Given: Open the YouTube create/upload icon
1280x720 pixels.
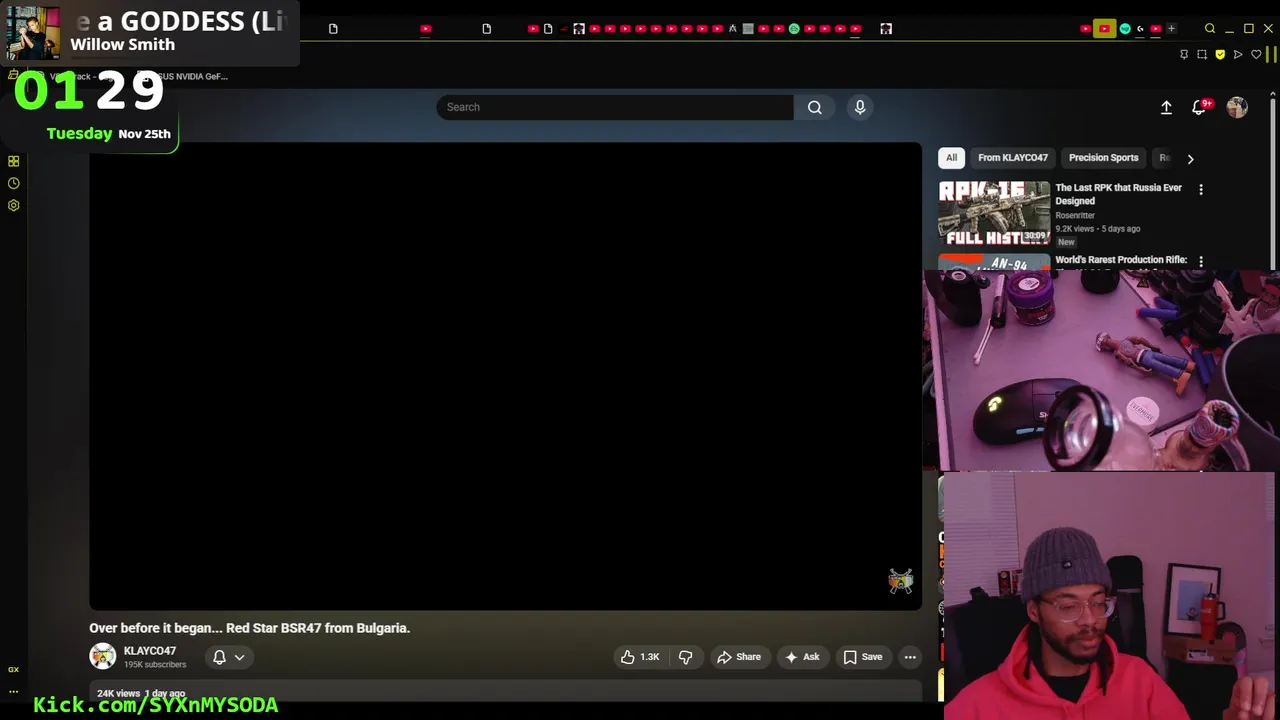Looking at the screenshot, I should [x=1166, y=107].
